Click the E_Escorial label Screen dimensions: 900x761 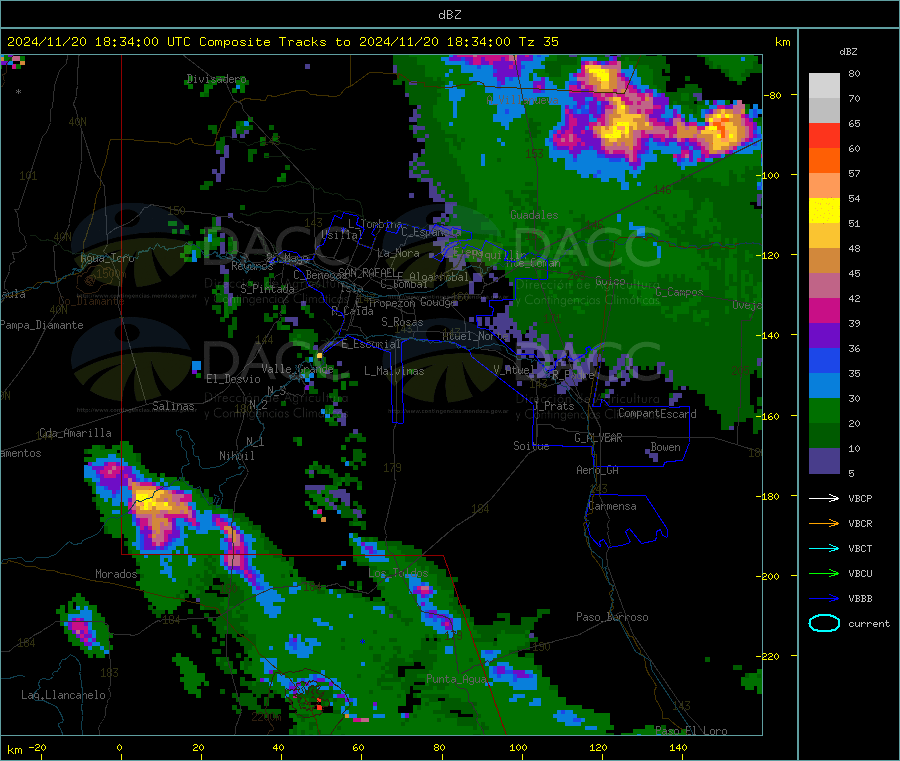[371, 344]
